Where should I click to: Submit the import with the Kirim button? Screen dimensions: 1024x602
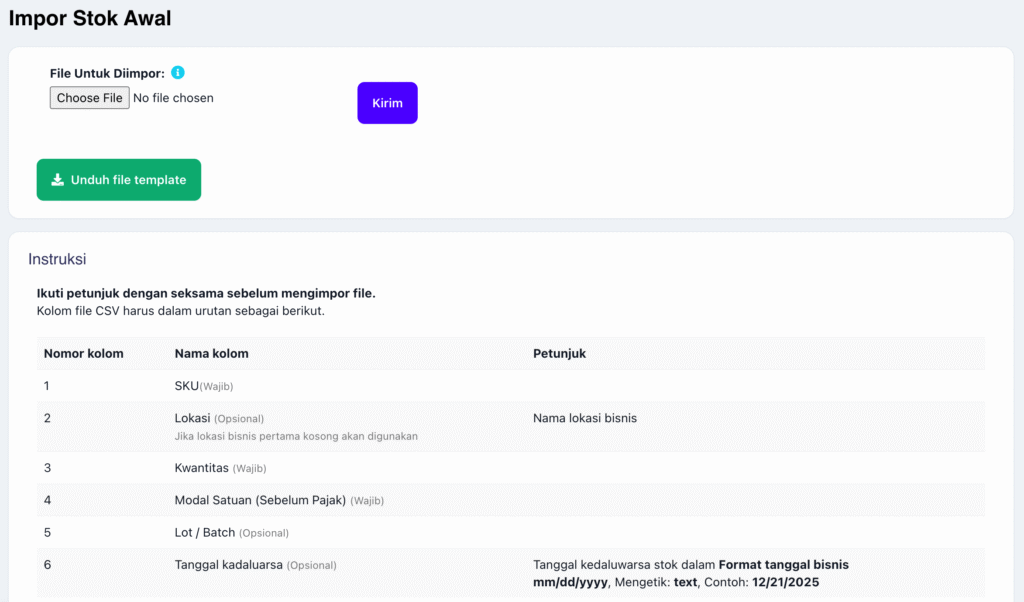(x=387, y=103)
